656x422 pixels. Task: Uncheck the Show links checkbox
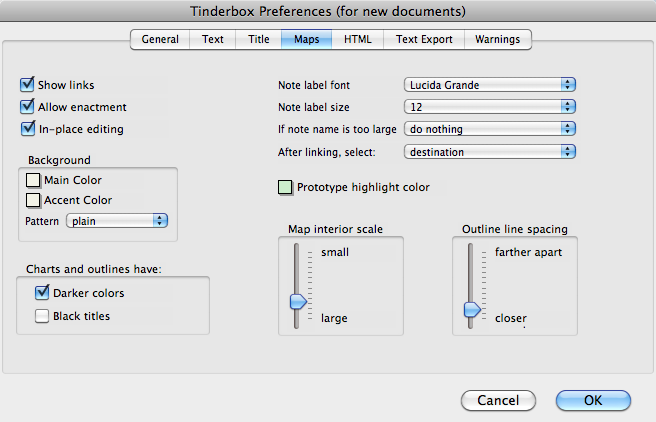pos(27,84)
